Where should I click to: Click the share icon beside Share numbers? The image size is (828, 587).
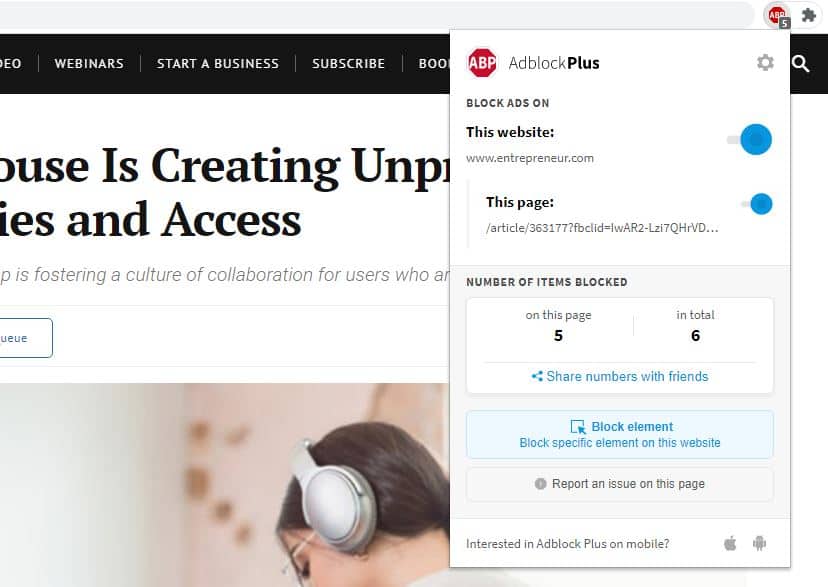tap(537, 376)
